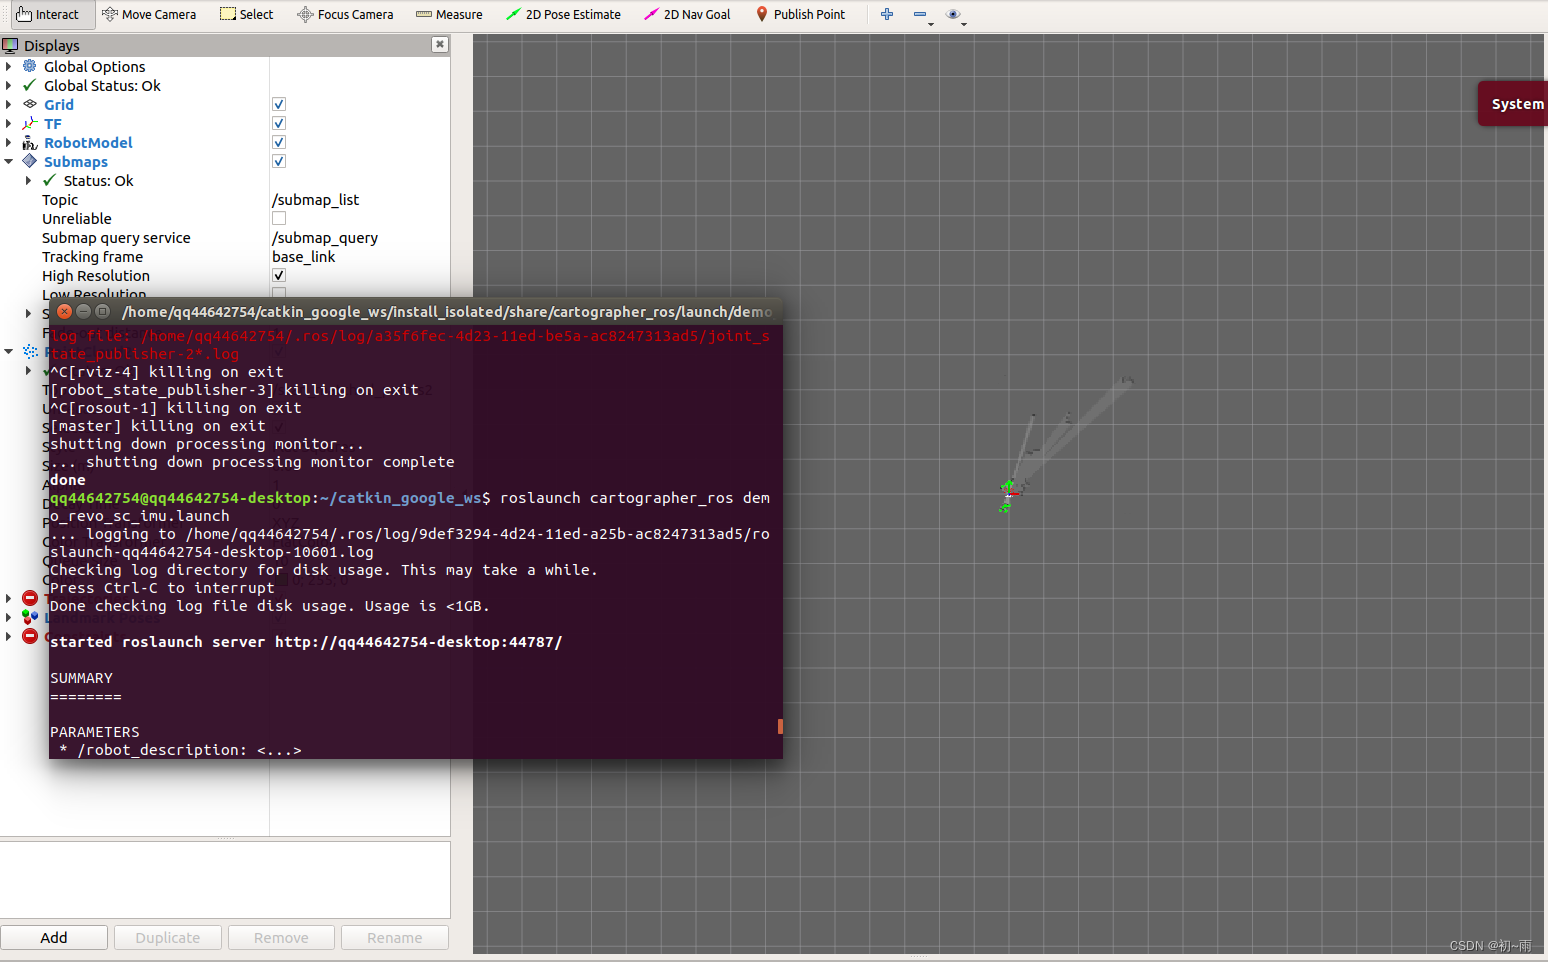Click the RobotModel robot icon
Image resolution: width=1548 pixels, height=962 pixels.
click(30, 142)
